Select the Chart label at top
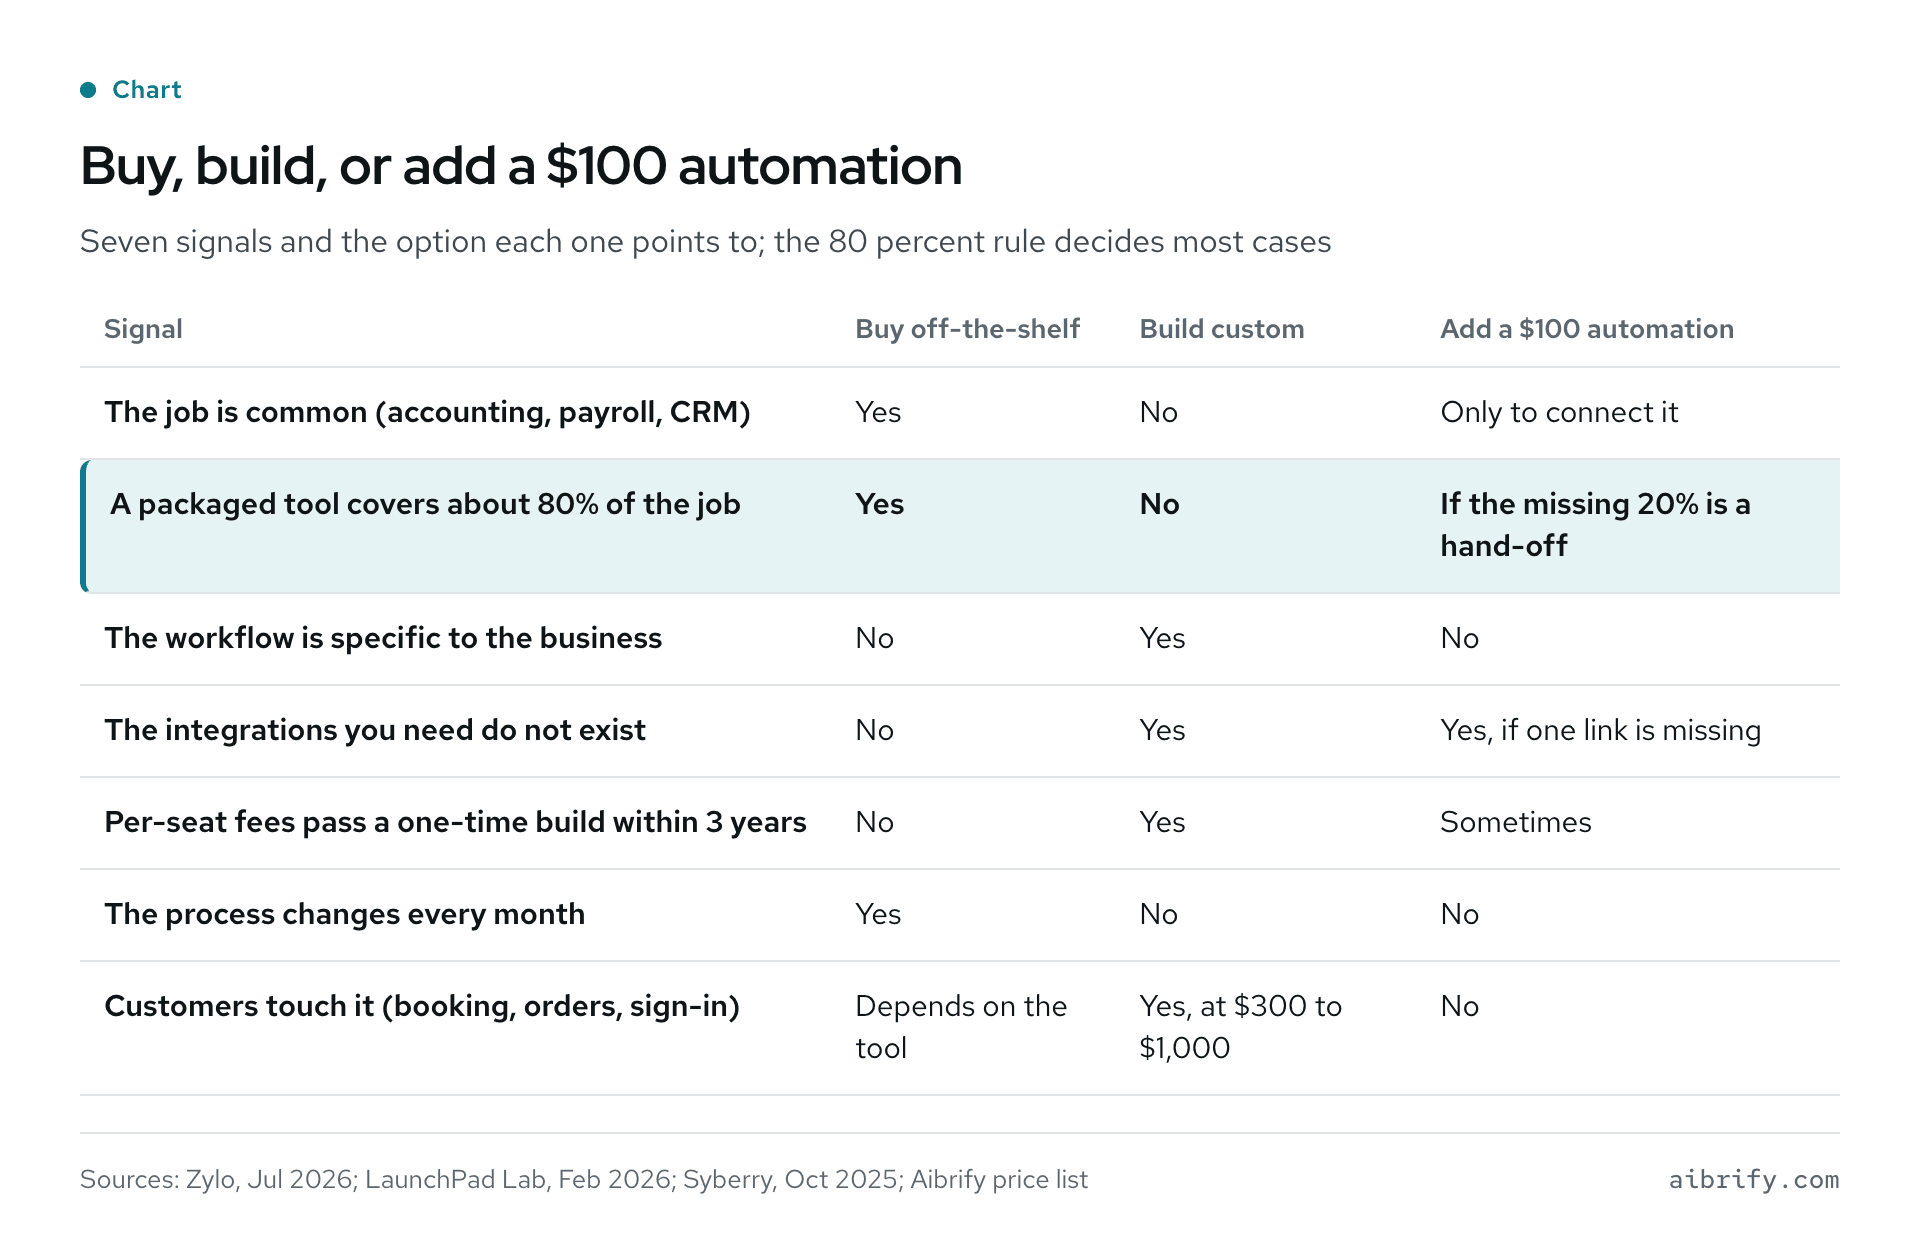 click(147, 90)
